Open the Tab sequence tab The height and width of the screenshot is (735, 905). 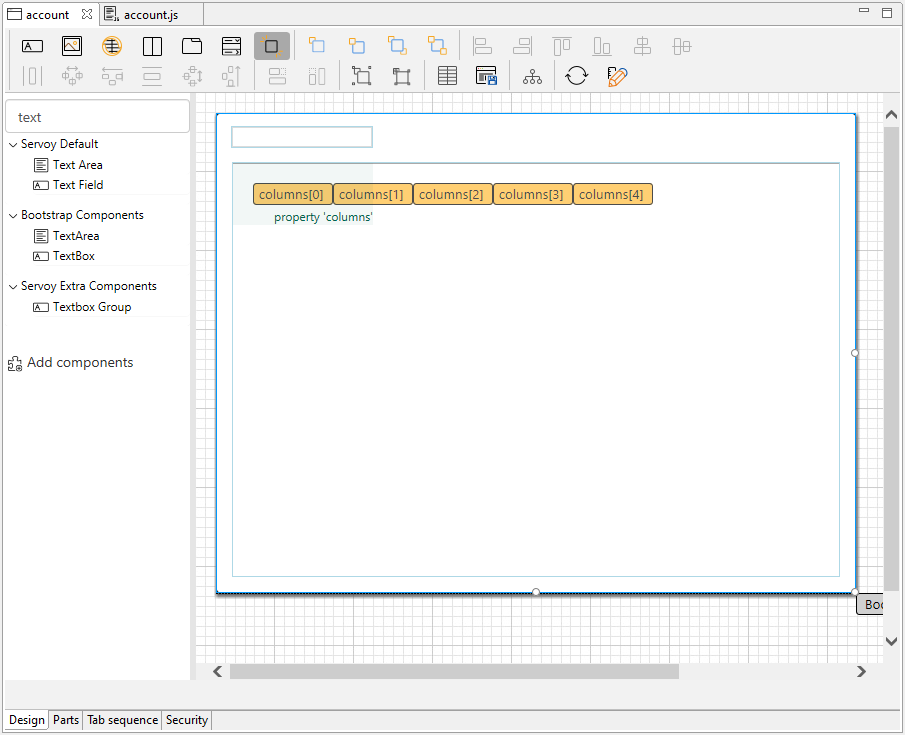pos(122,720)
